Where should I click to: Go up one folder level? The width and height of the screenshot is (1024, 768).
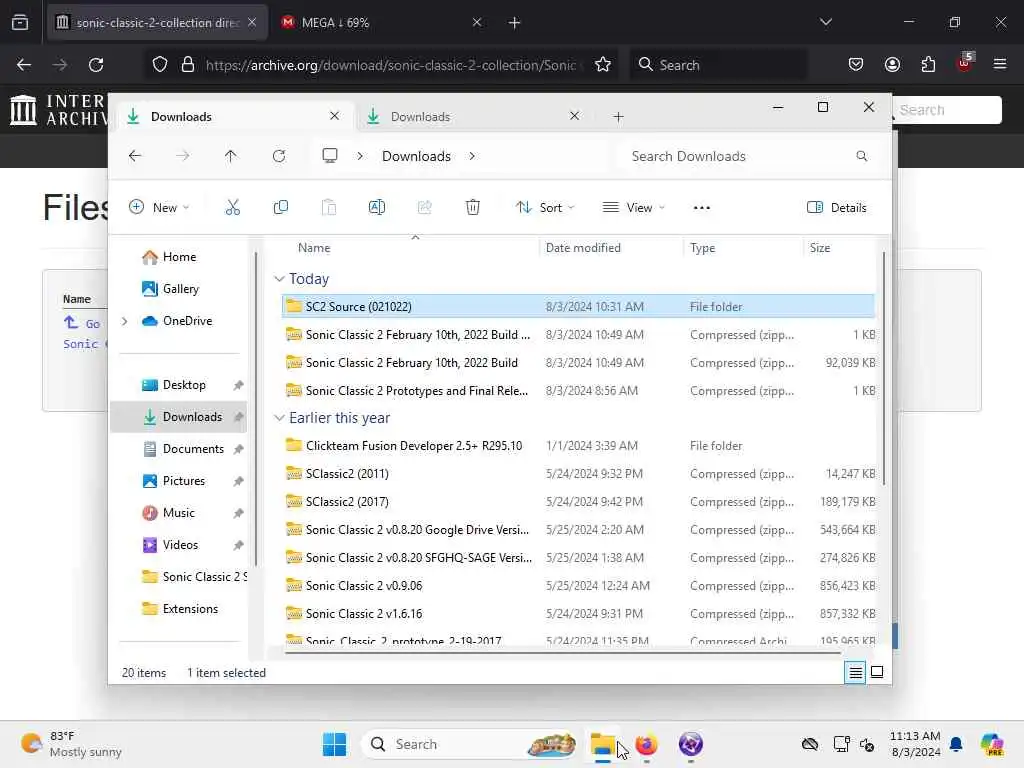click(231, 156)
